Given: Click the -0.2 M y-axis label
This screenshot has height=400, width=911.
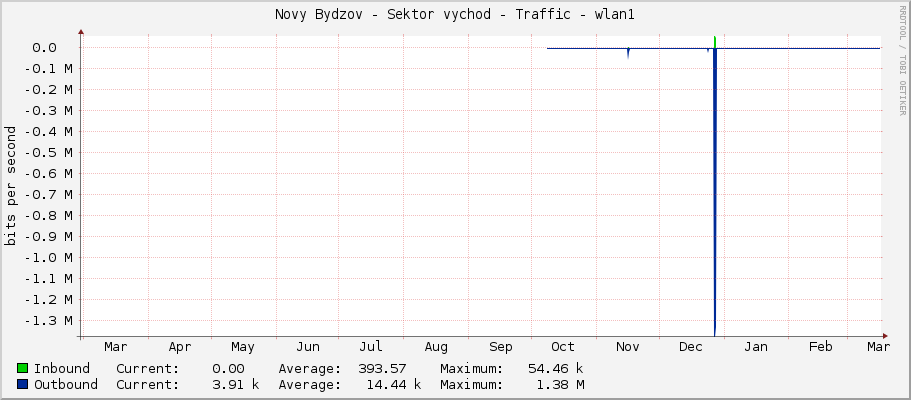Looking at the screenshot, I should pos(48,90).
